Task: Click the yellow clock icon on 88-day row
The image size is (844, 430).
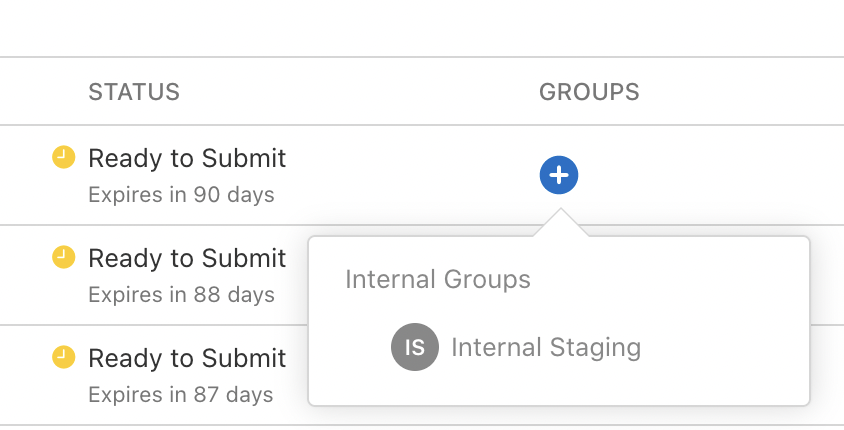Action: pyautogui.click(x=63, y=257)
